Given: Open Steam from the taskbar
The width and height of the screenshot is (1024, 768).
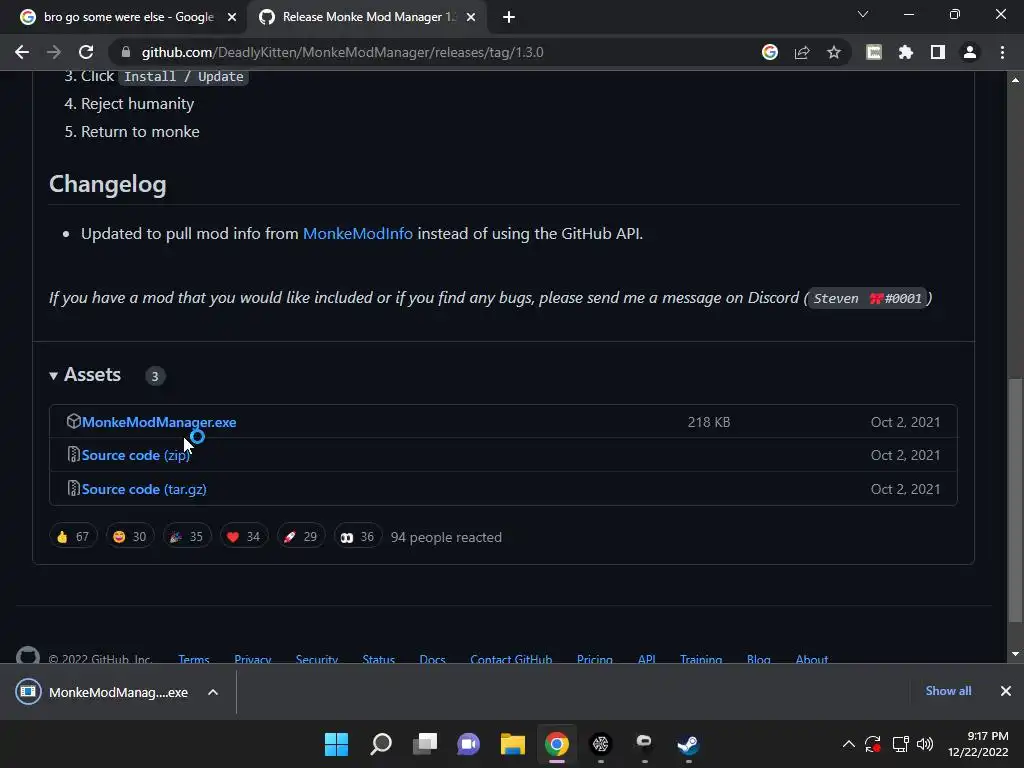Looking at the screenshot, I should (x=688, y=744).
